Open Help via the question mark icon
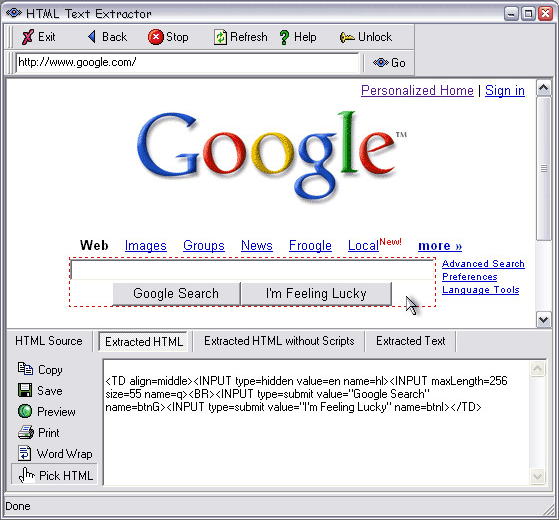Screen dimensions: 559x520 pyautogui.click(x=284, y=37)
